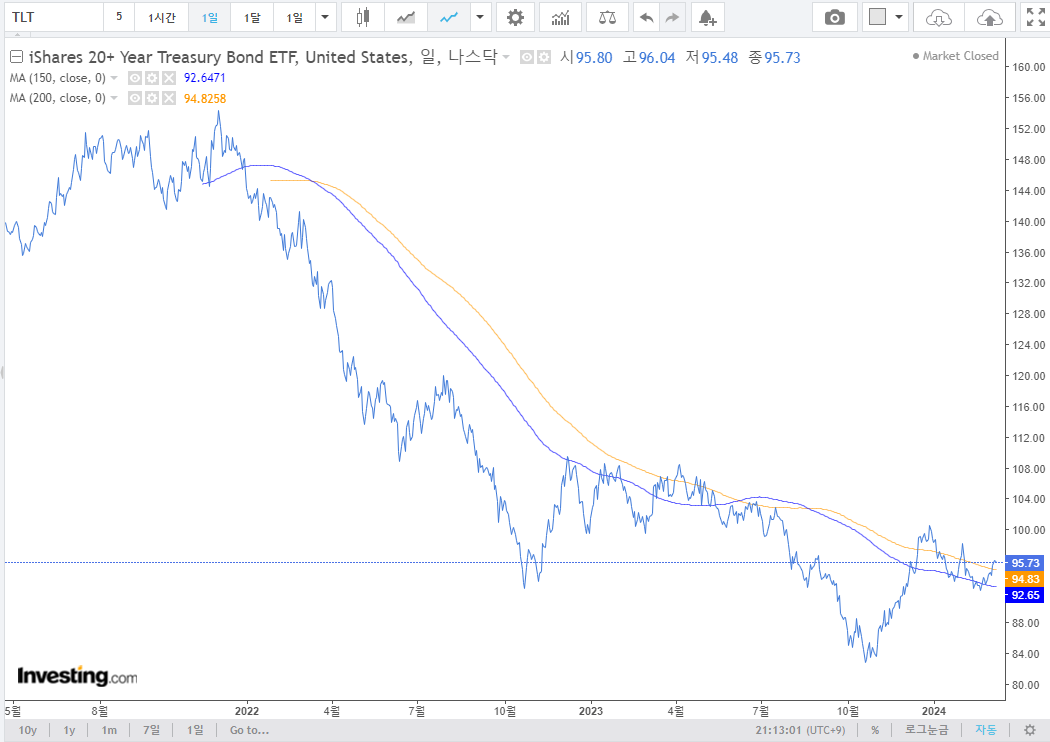Select the 1시간 interval
The width and height of the screenshot is (1050, 742).
[x=161, y=17]
